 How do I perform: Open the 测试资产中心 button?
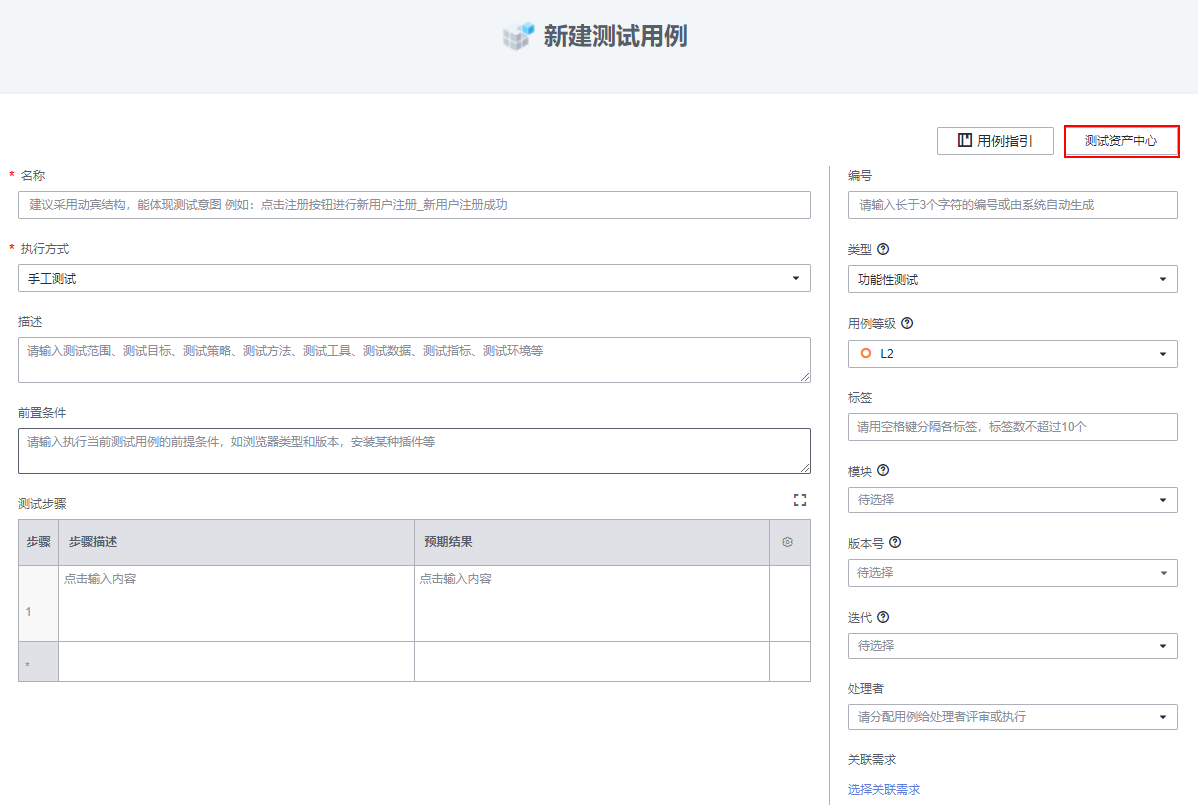[x=1121, y=141]
